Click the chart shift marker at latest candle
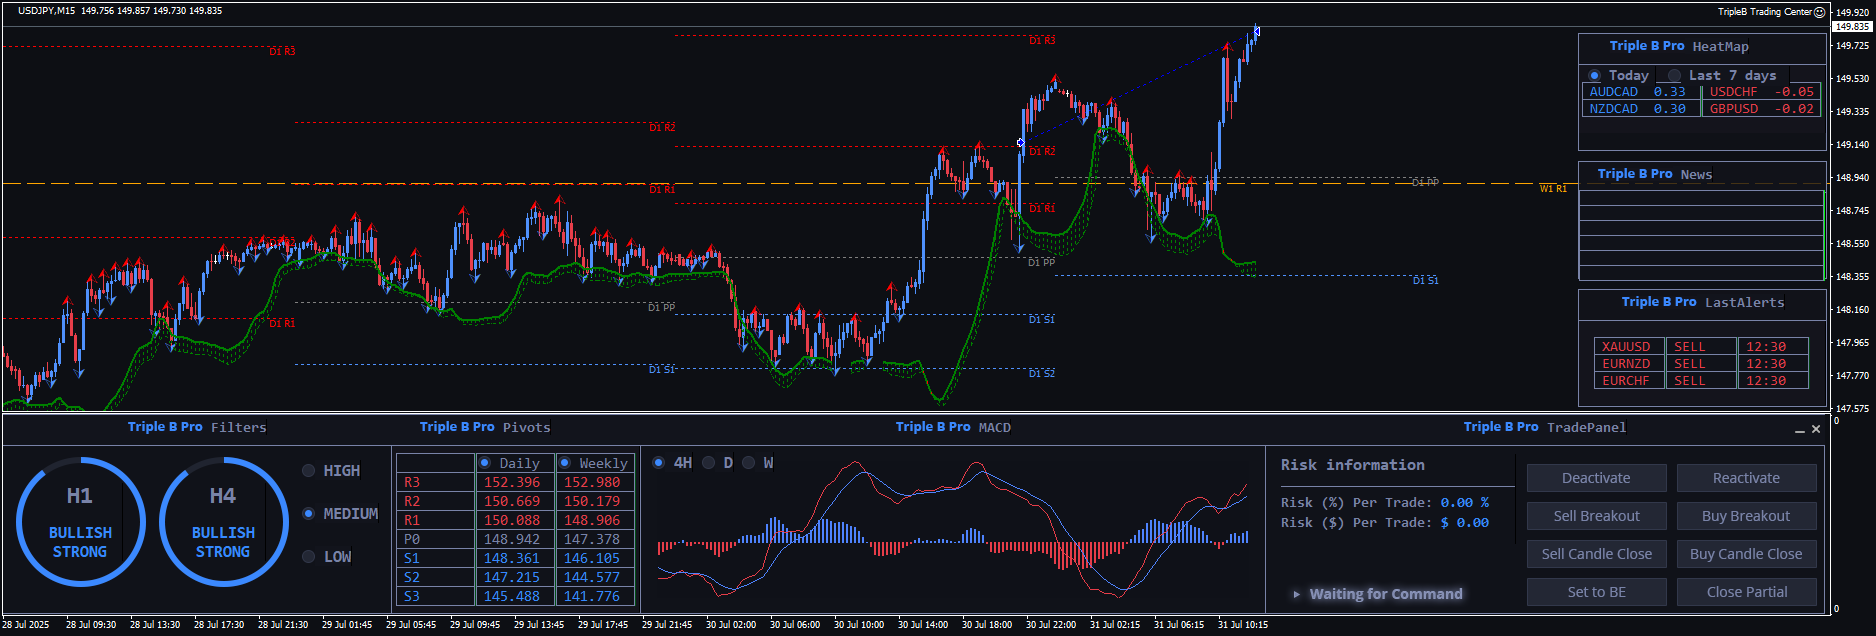Viewport: 1876px width, 636px height. point(1256,32)
